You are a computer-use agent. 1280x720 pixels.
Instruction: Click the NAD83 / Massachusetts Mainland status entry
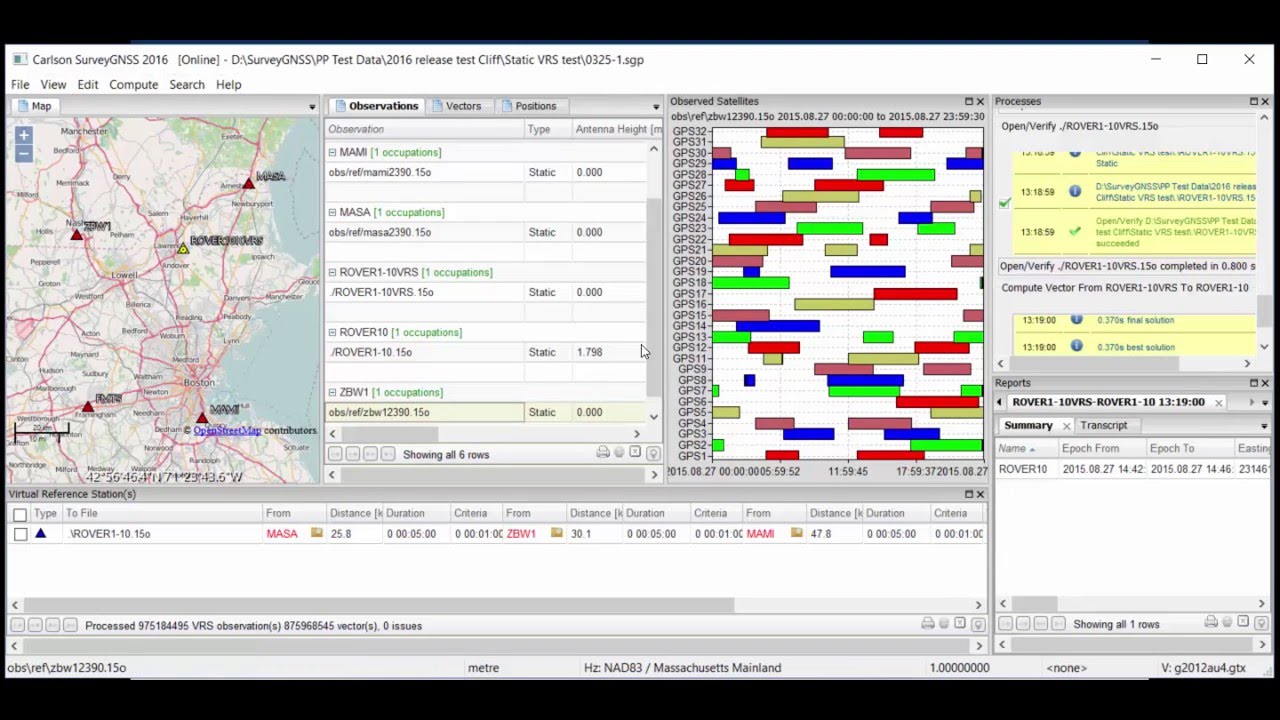pos(682,668)
